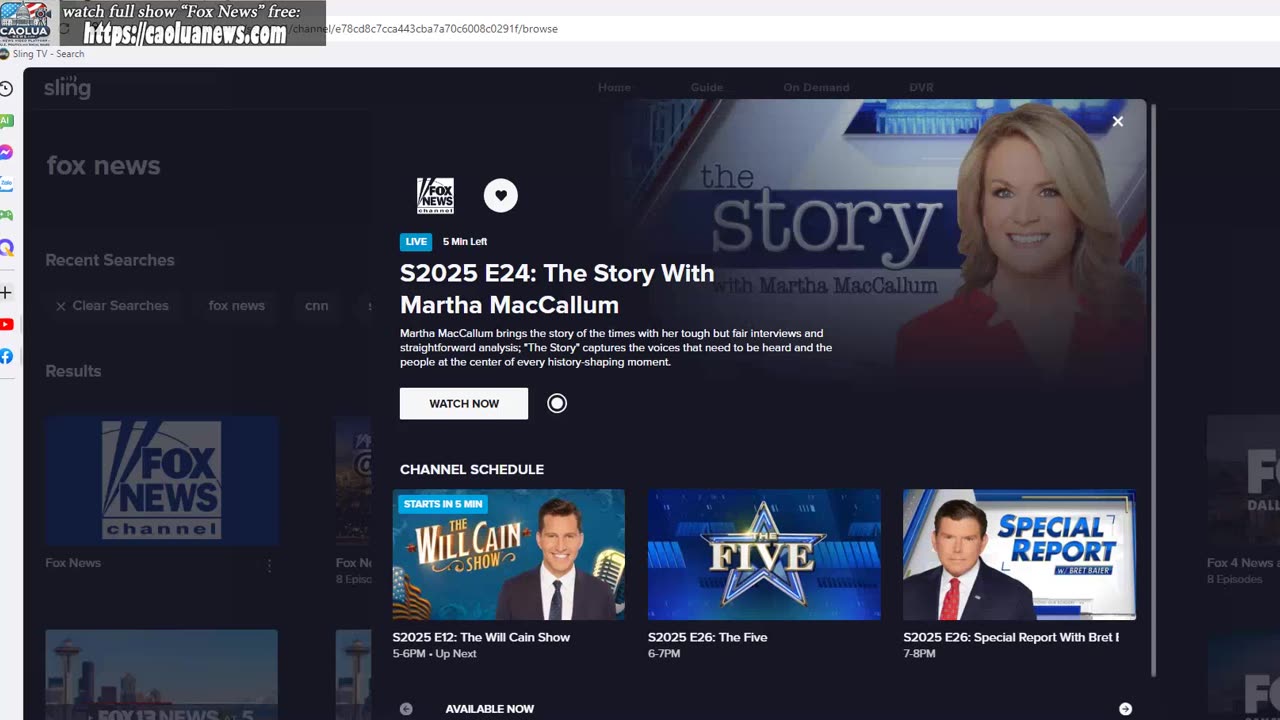Add a new sidebar item with plus
The image size is (1280, 720).
coord(6,293)
